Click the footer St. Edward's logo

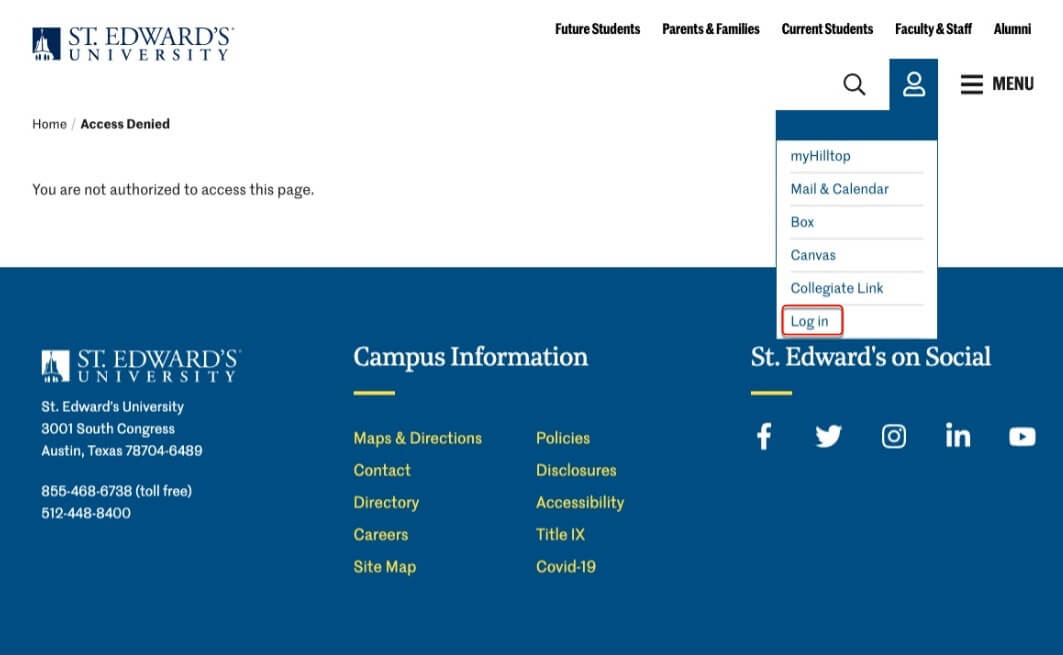[x=141, y=365]
